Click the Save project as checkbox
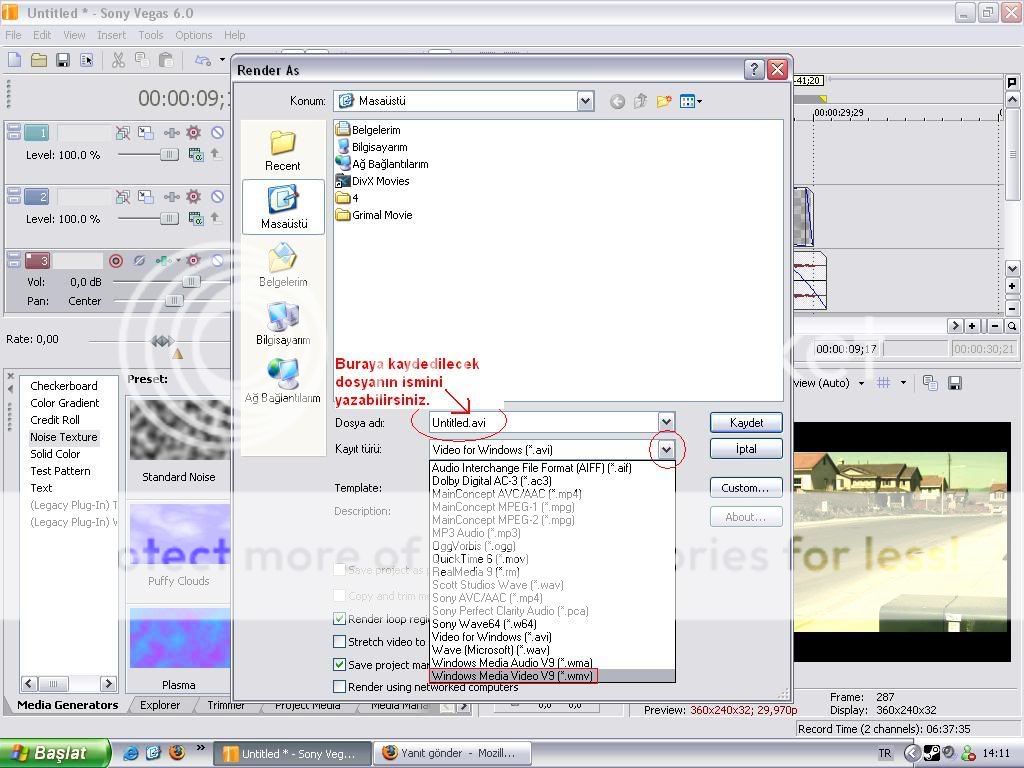 click(x=340, y=570)
